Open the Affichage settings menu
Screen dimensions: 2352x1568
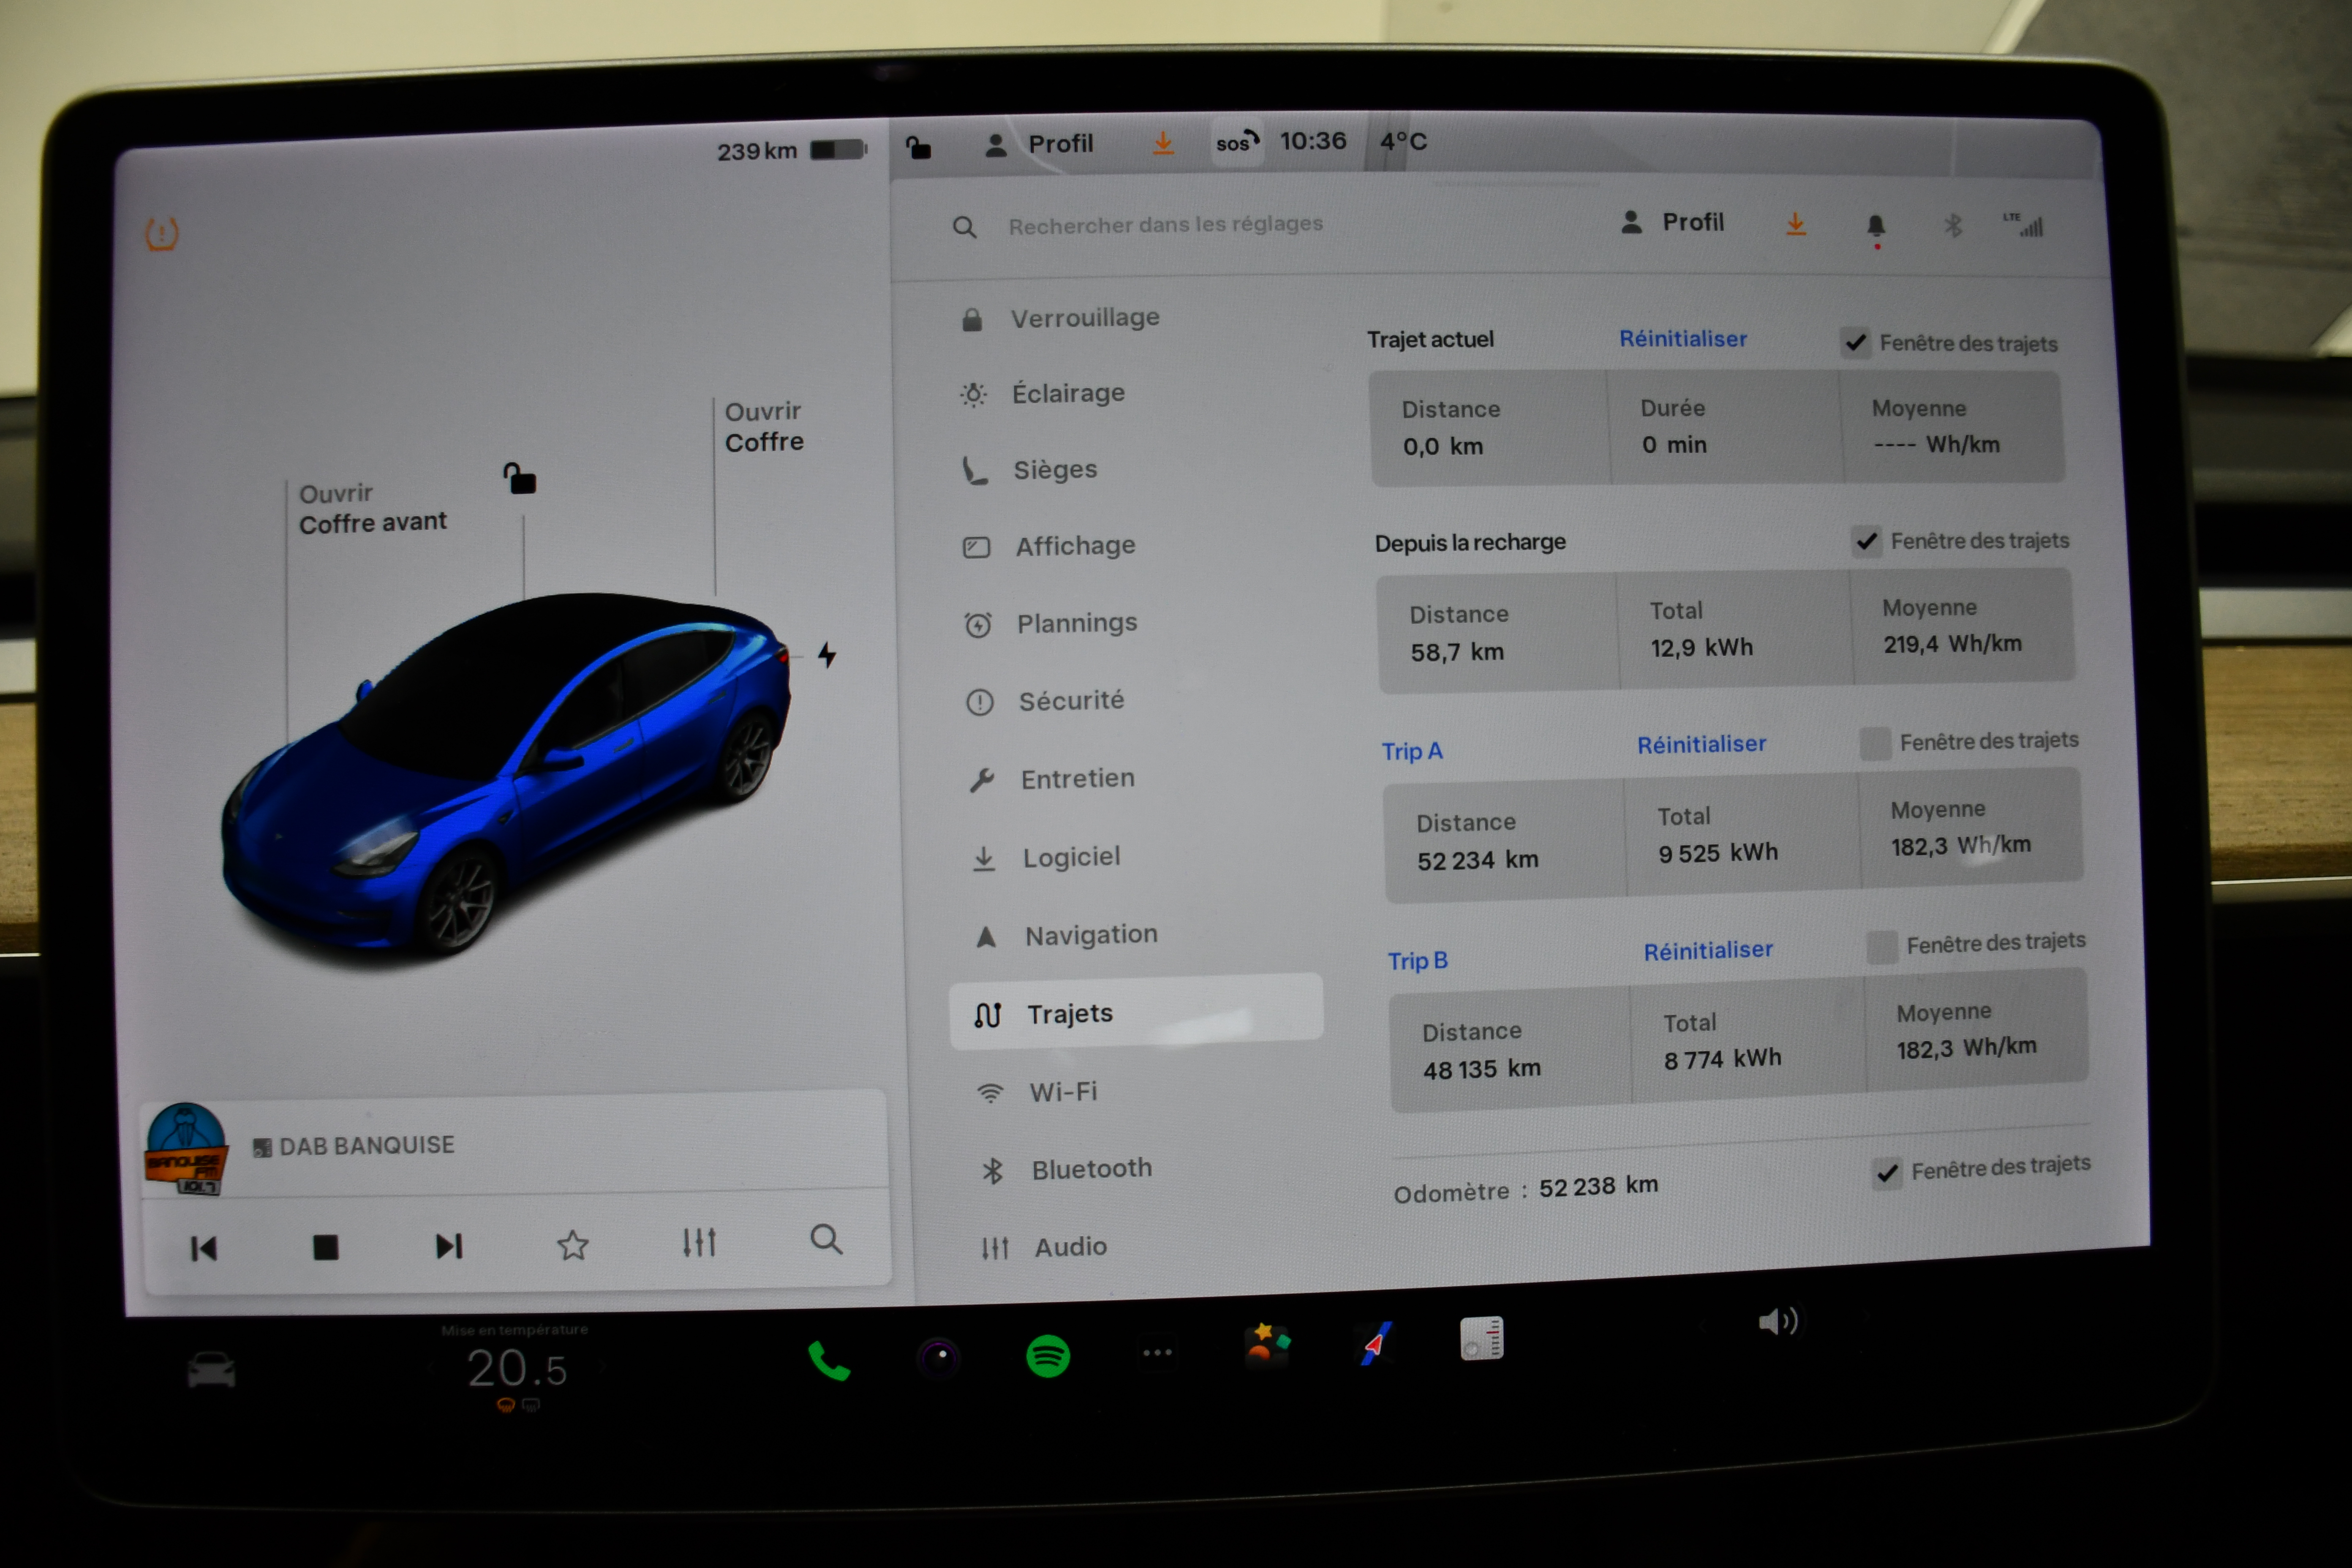click(x=1075, y=546)
